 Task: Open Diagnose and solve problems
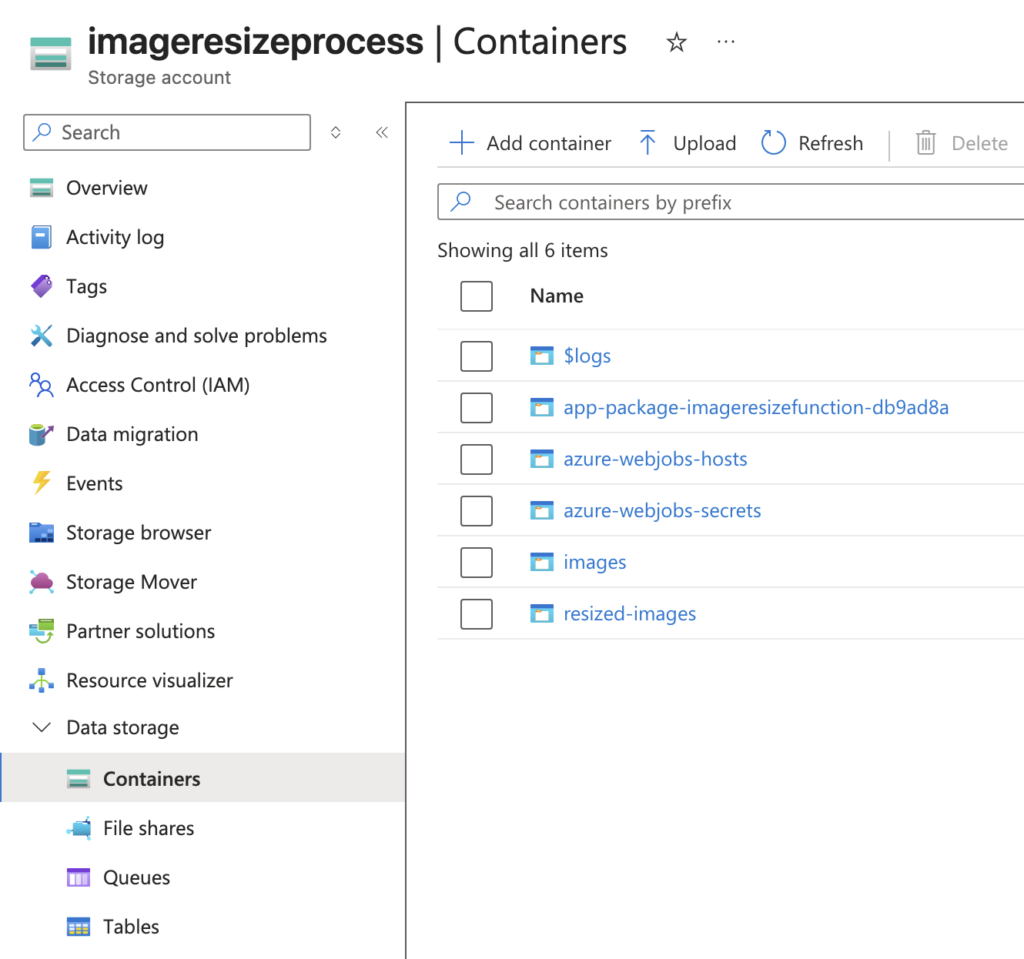(196, 336)
